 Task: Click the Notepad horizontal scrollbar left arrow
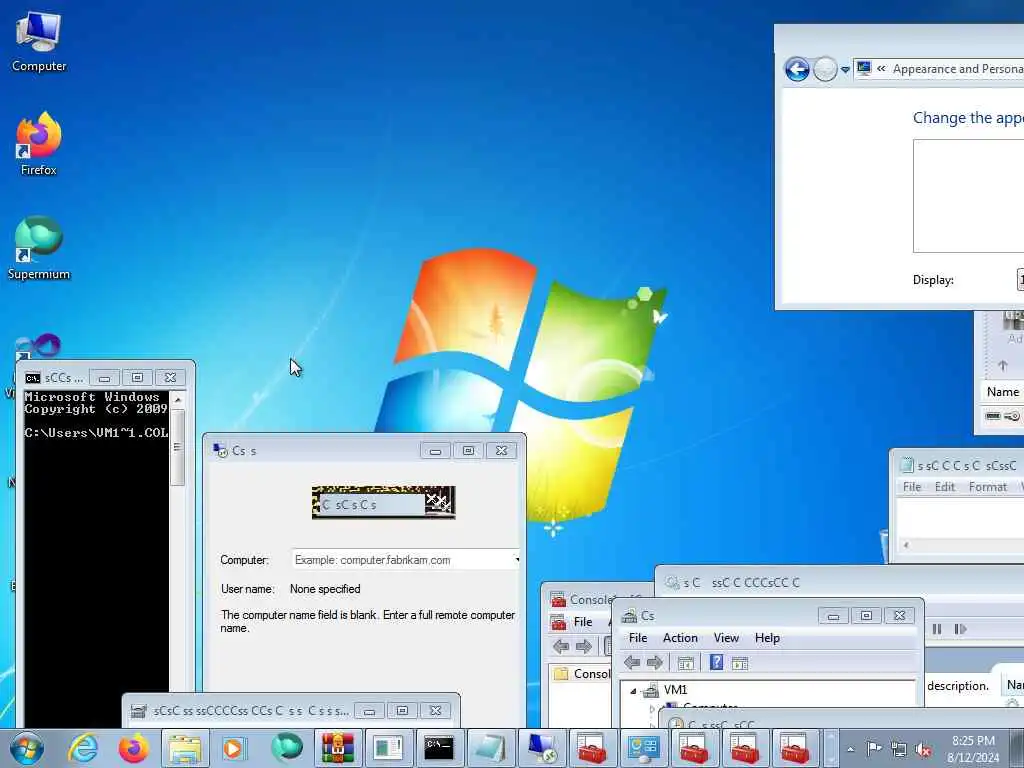point(906,545)
